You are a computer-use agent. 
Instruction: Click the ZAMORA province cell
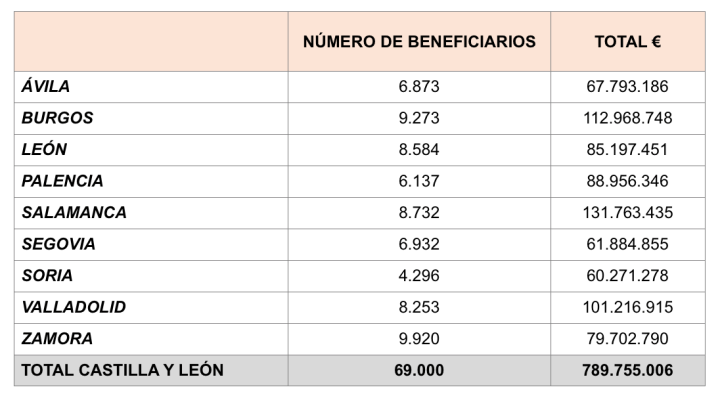click(57, 339)
